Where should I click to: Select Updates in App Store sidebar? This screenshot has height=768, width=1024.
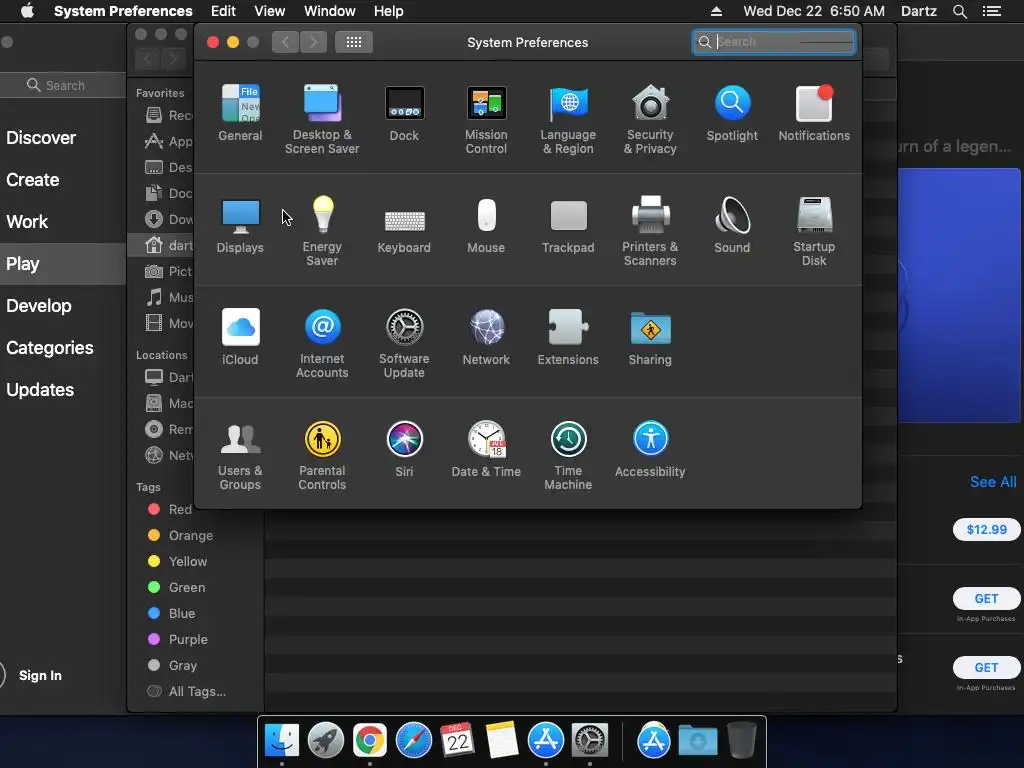coord(40,390)
